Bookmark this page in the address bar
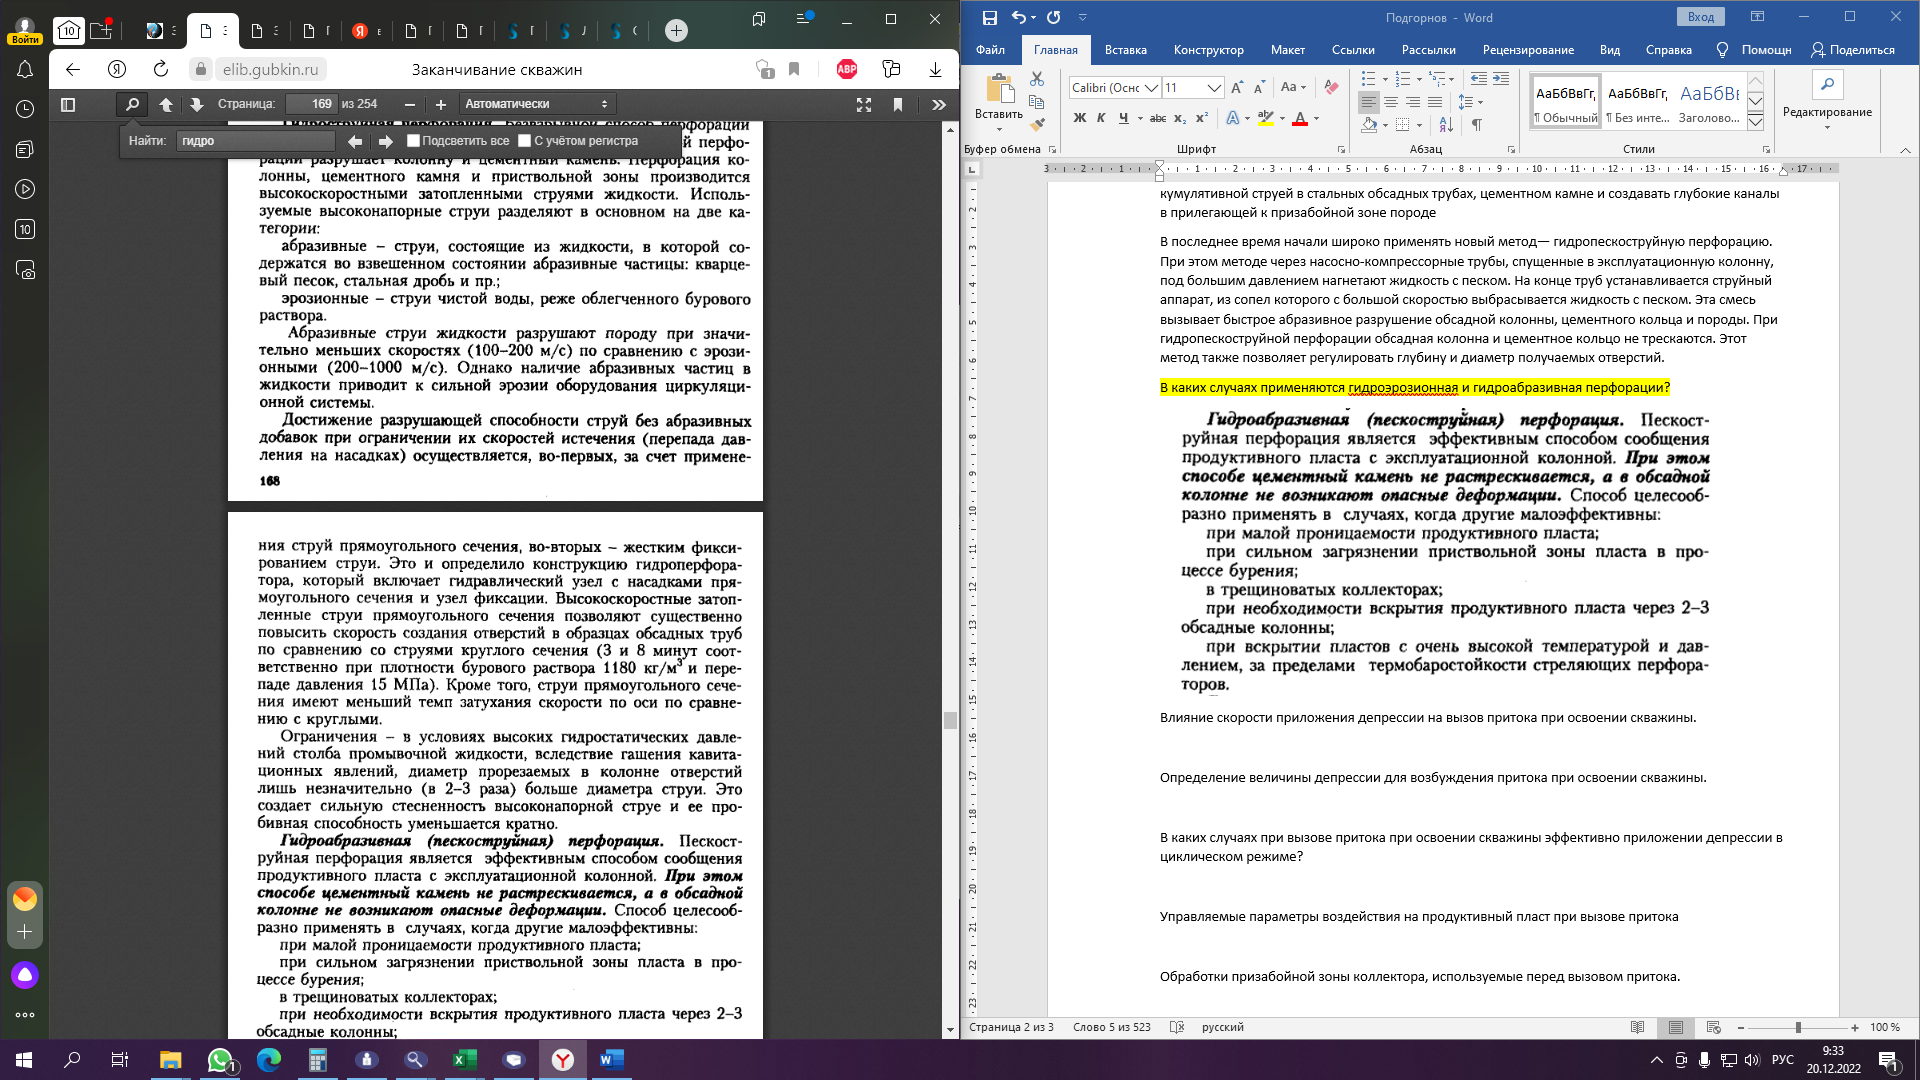1920x1080 pixels. pyautogui.click(x=794, y=69)
